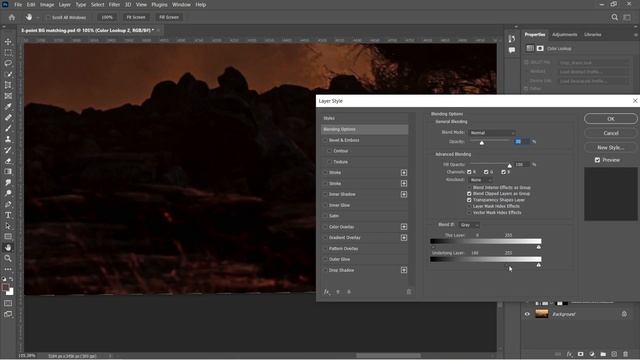Toggle the Preview checkbox

598,160
